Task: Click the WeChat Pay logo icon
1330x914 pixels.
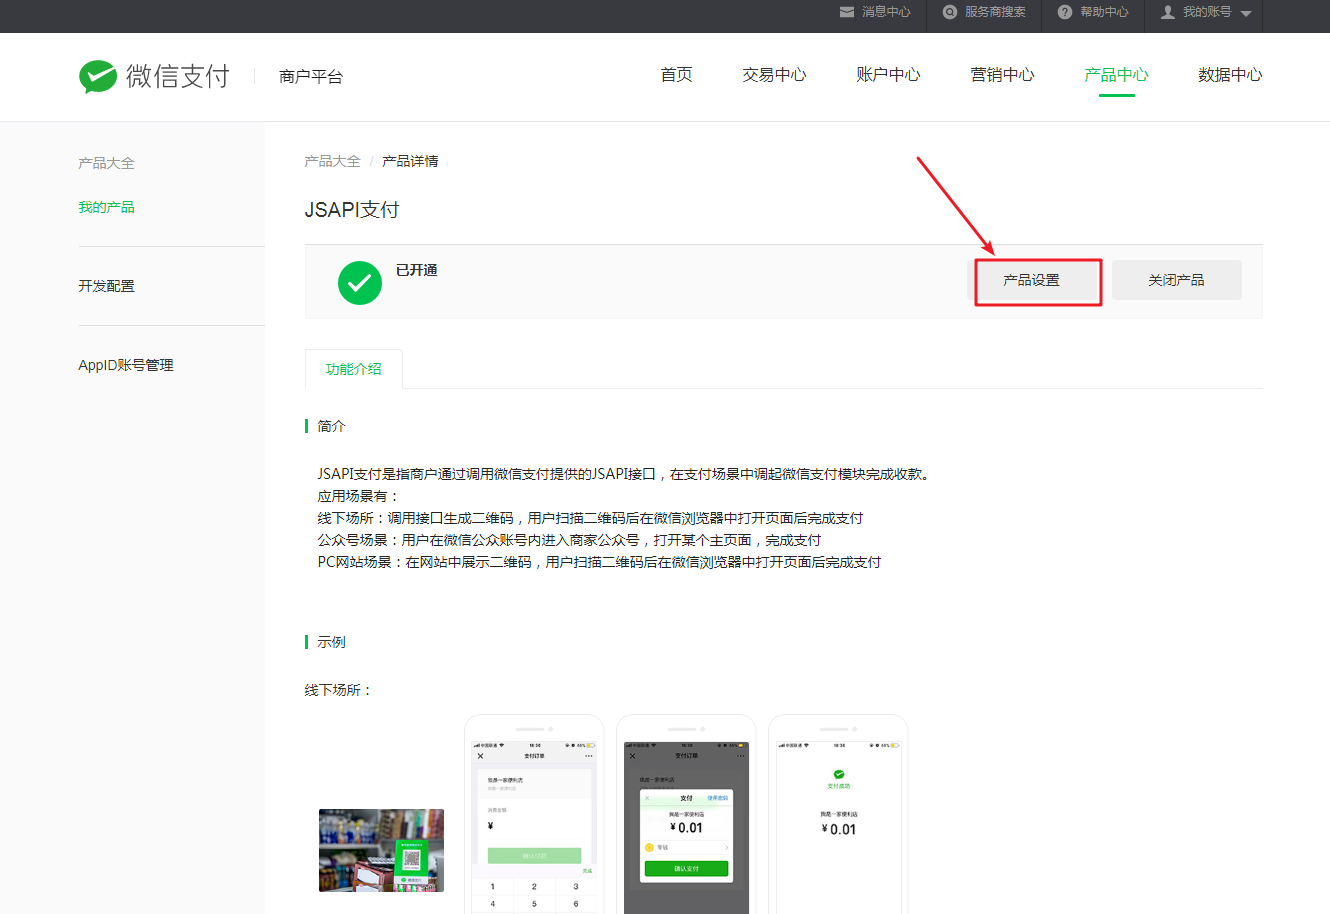Action: pos(98,76)
